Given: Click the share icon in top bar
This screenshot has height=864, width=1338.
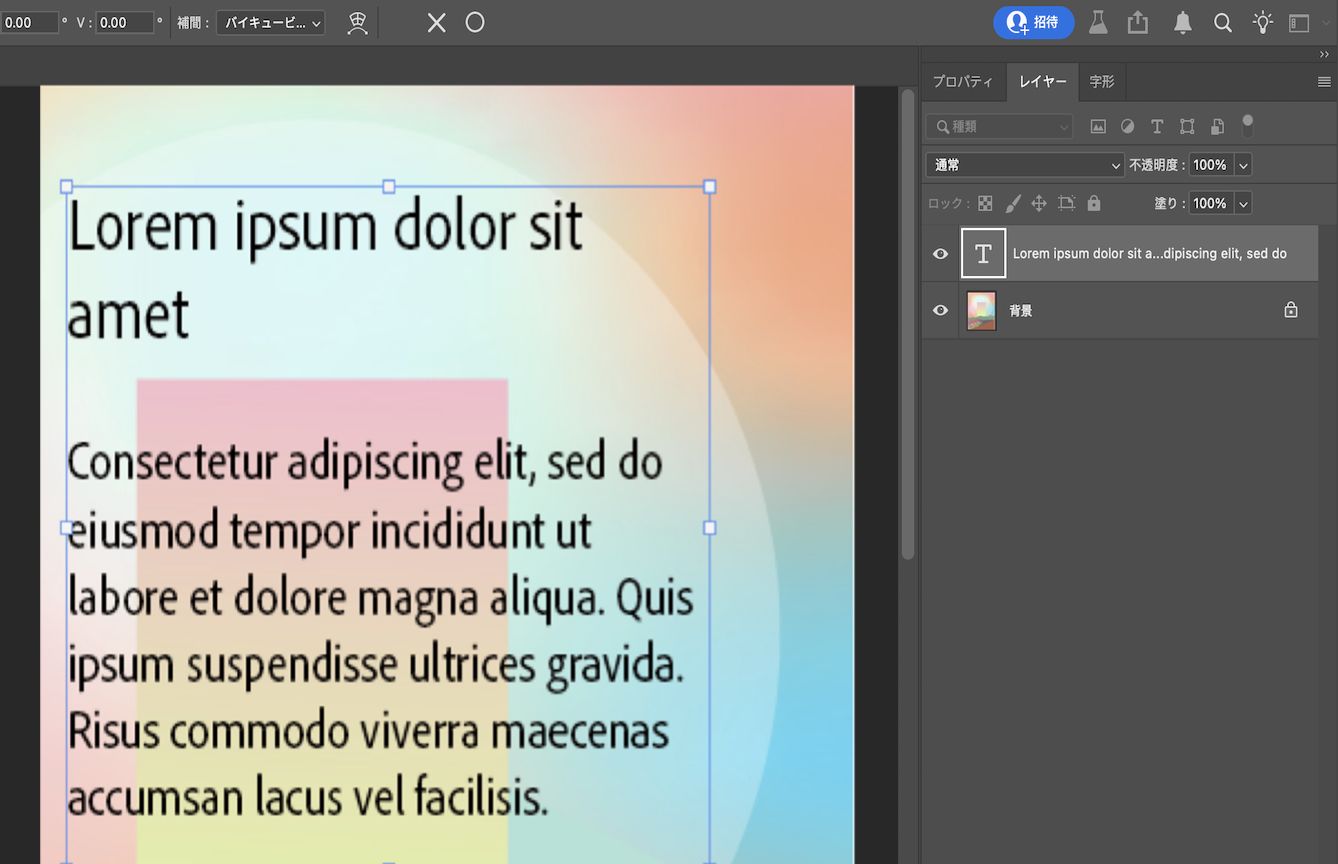Looking at the screenshot, I should tap(1138, 22).
